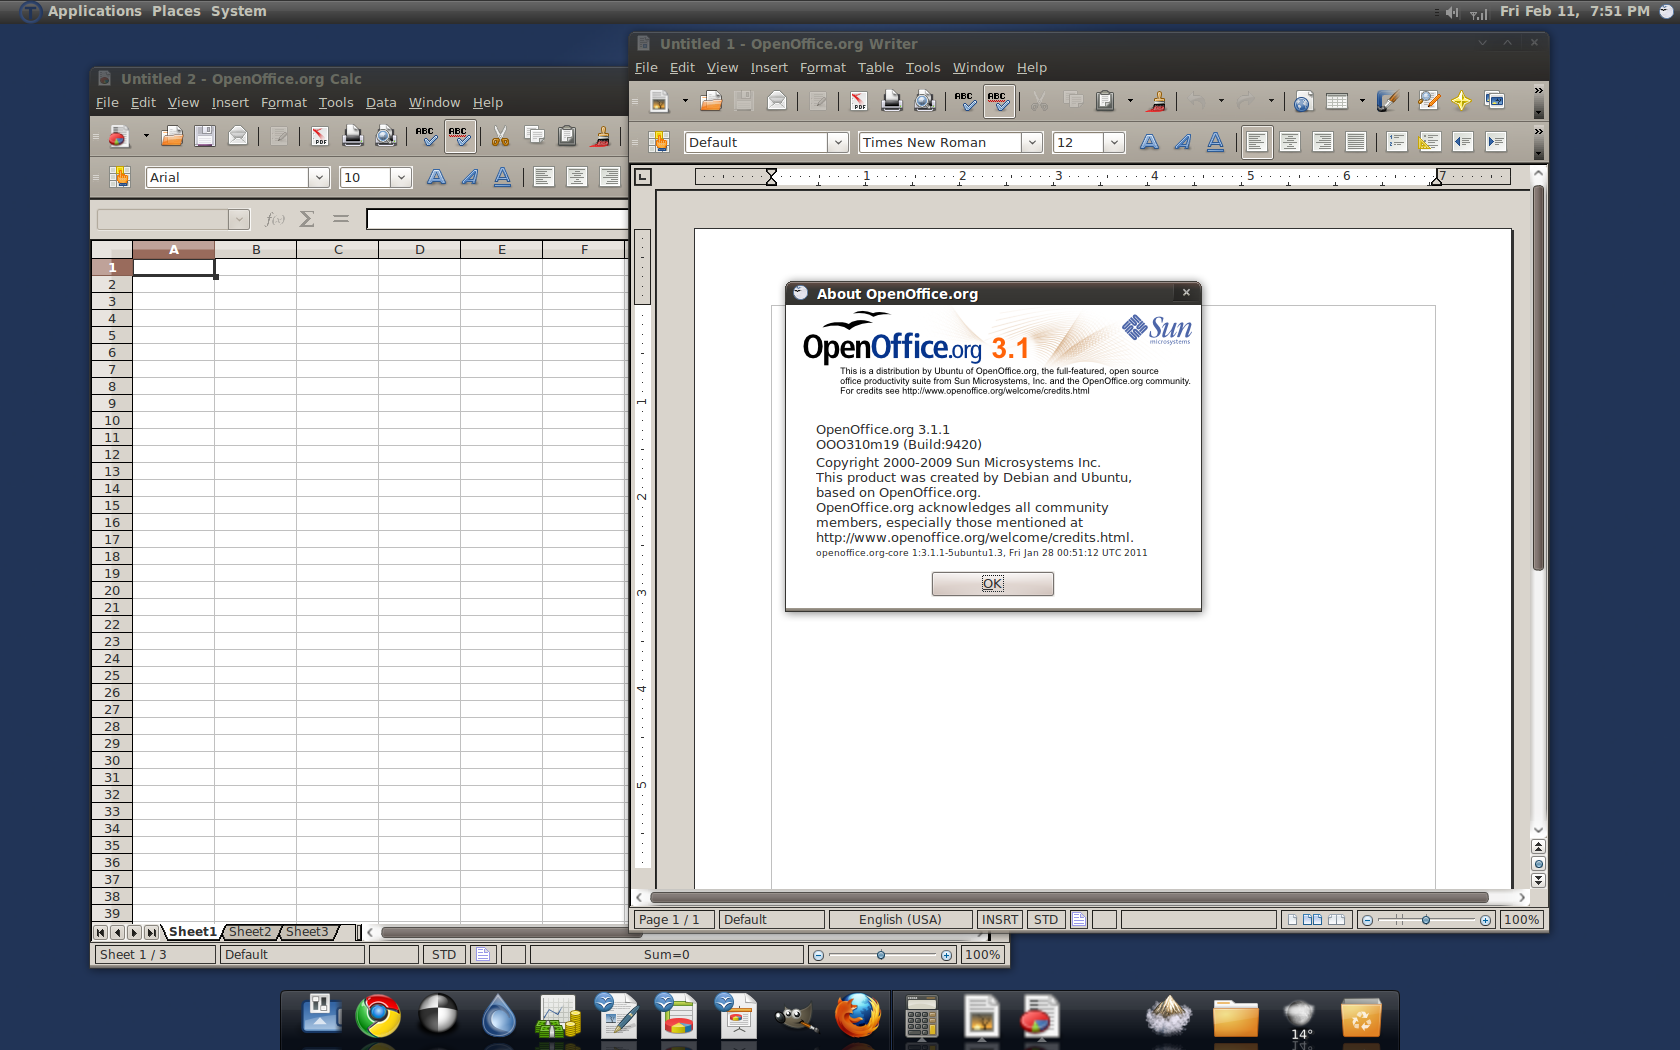Click Table icon in Writer toolbar
This screenshot has height=1050, width=1680.
[1337, 101]
